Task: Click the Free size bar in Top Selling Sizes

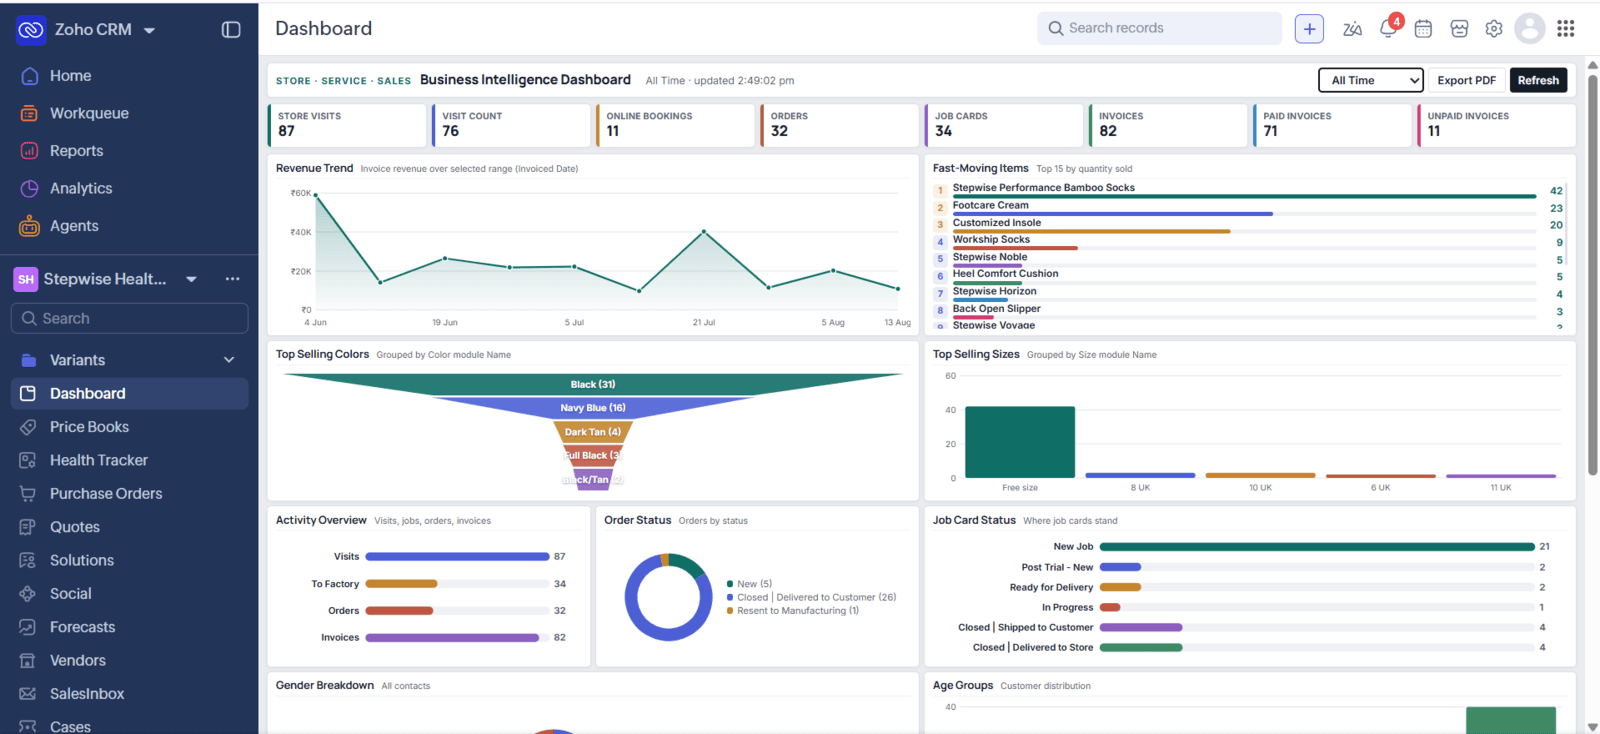Action: coord(1020,442)
